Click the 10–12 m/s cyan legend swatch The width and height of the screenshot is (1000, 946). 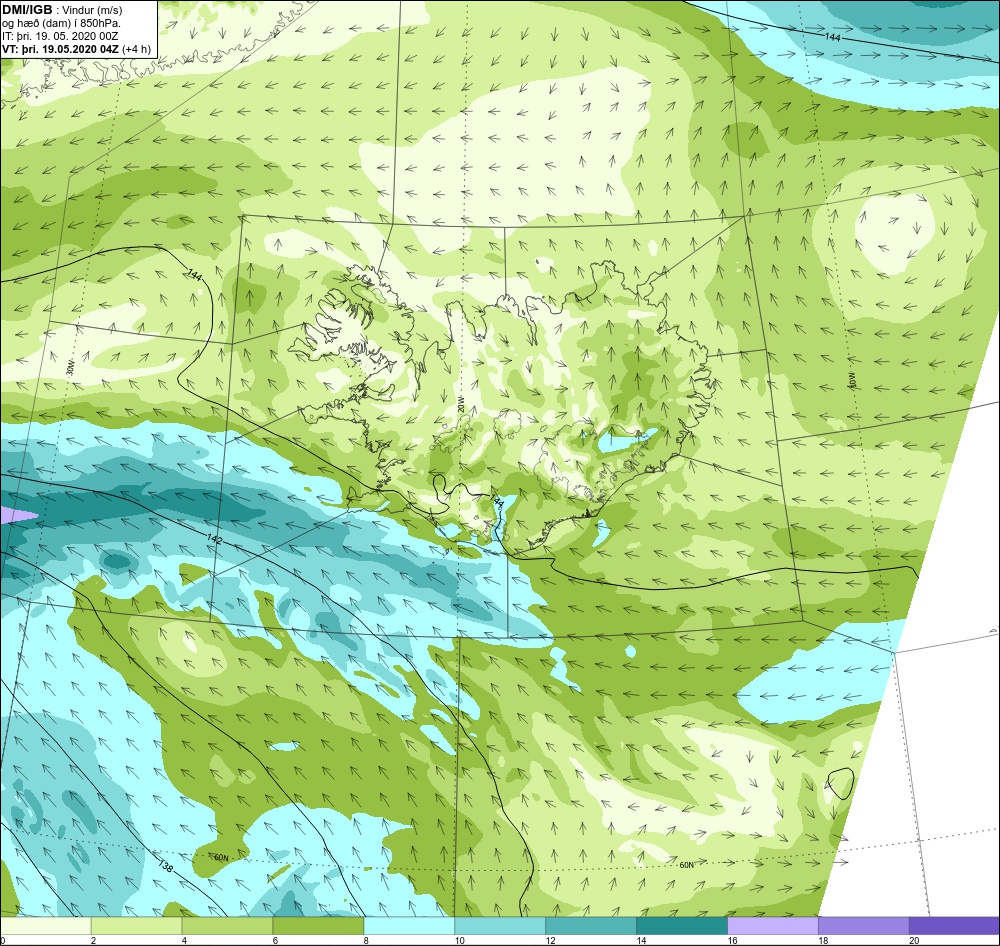(x=500, y=925)
